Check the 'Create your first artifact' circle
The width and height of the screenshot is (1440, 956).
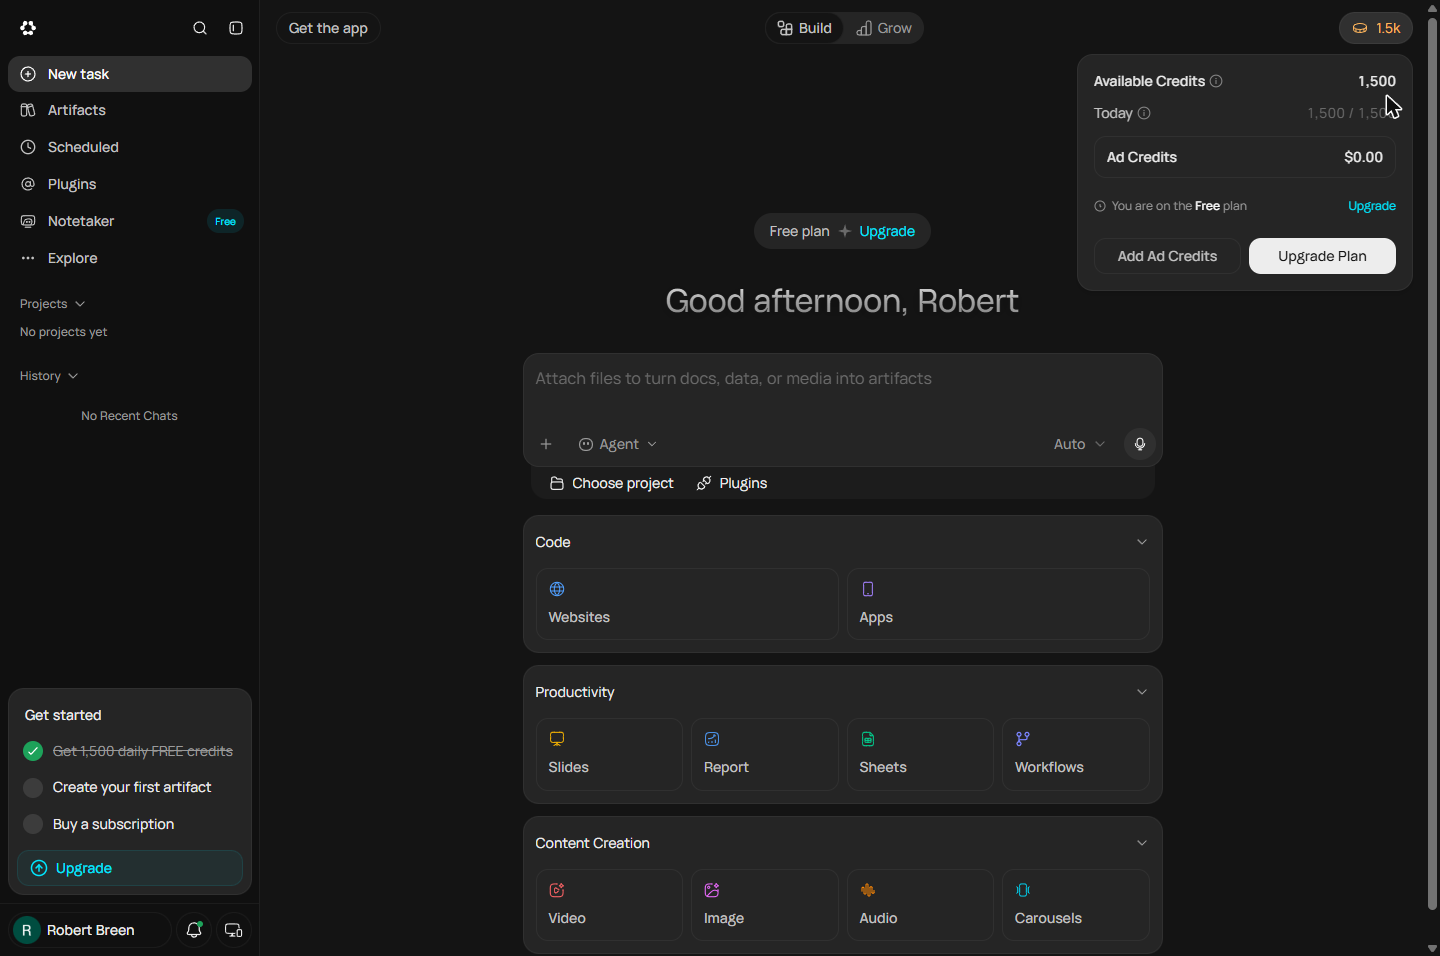click(x=33, y=788)
